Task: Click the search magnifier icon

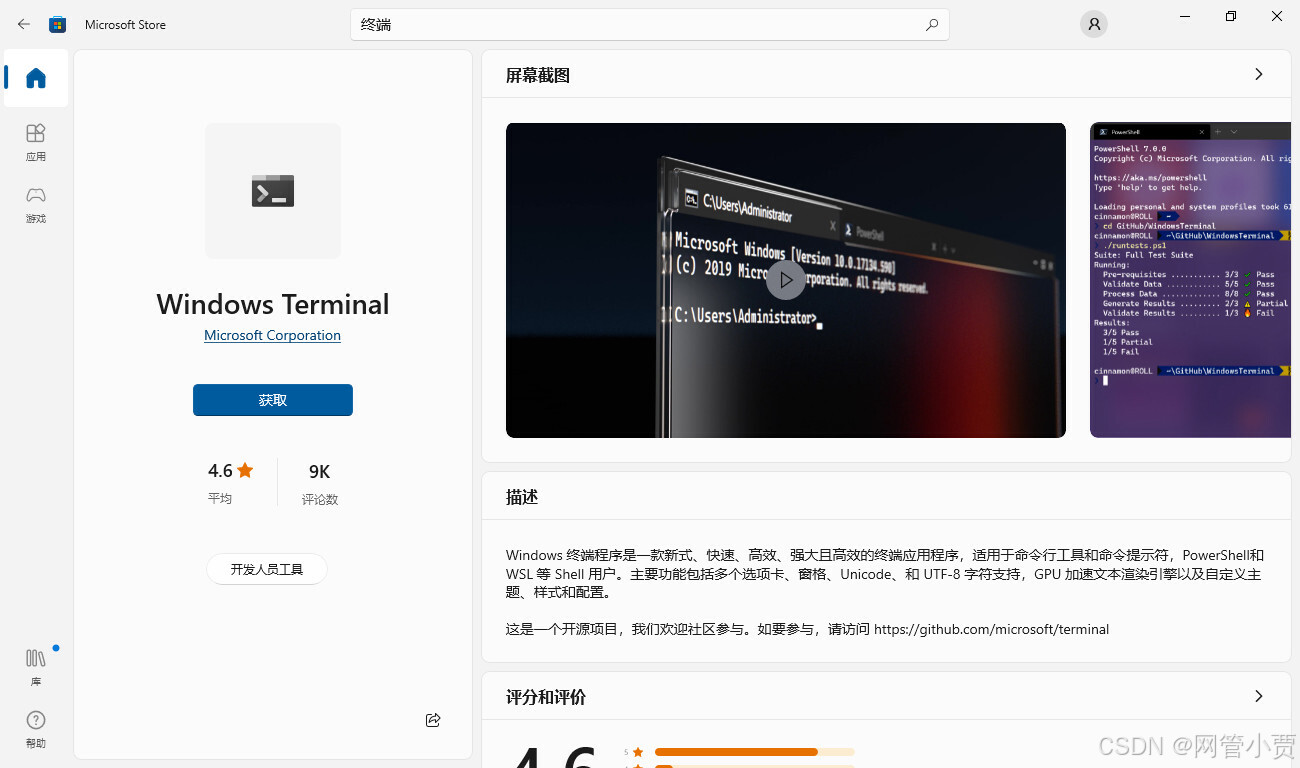Action: click(931, 25)
